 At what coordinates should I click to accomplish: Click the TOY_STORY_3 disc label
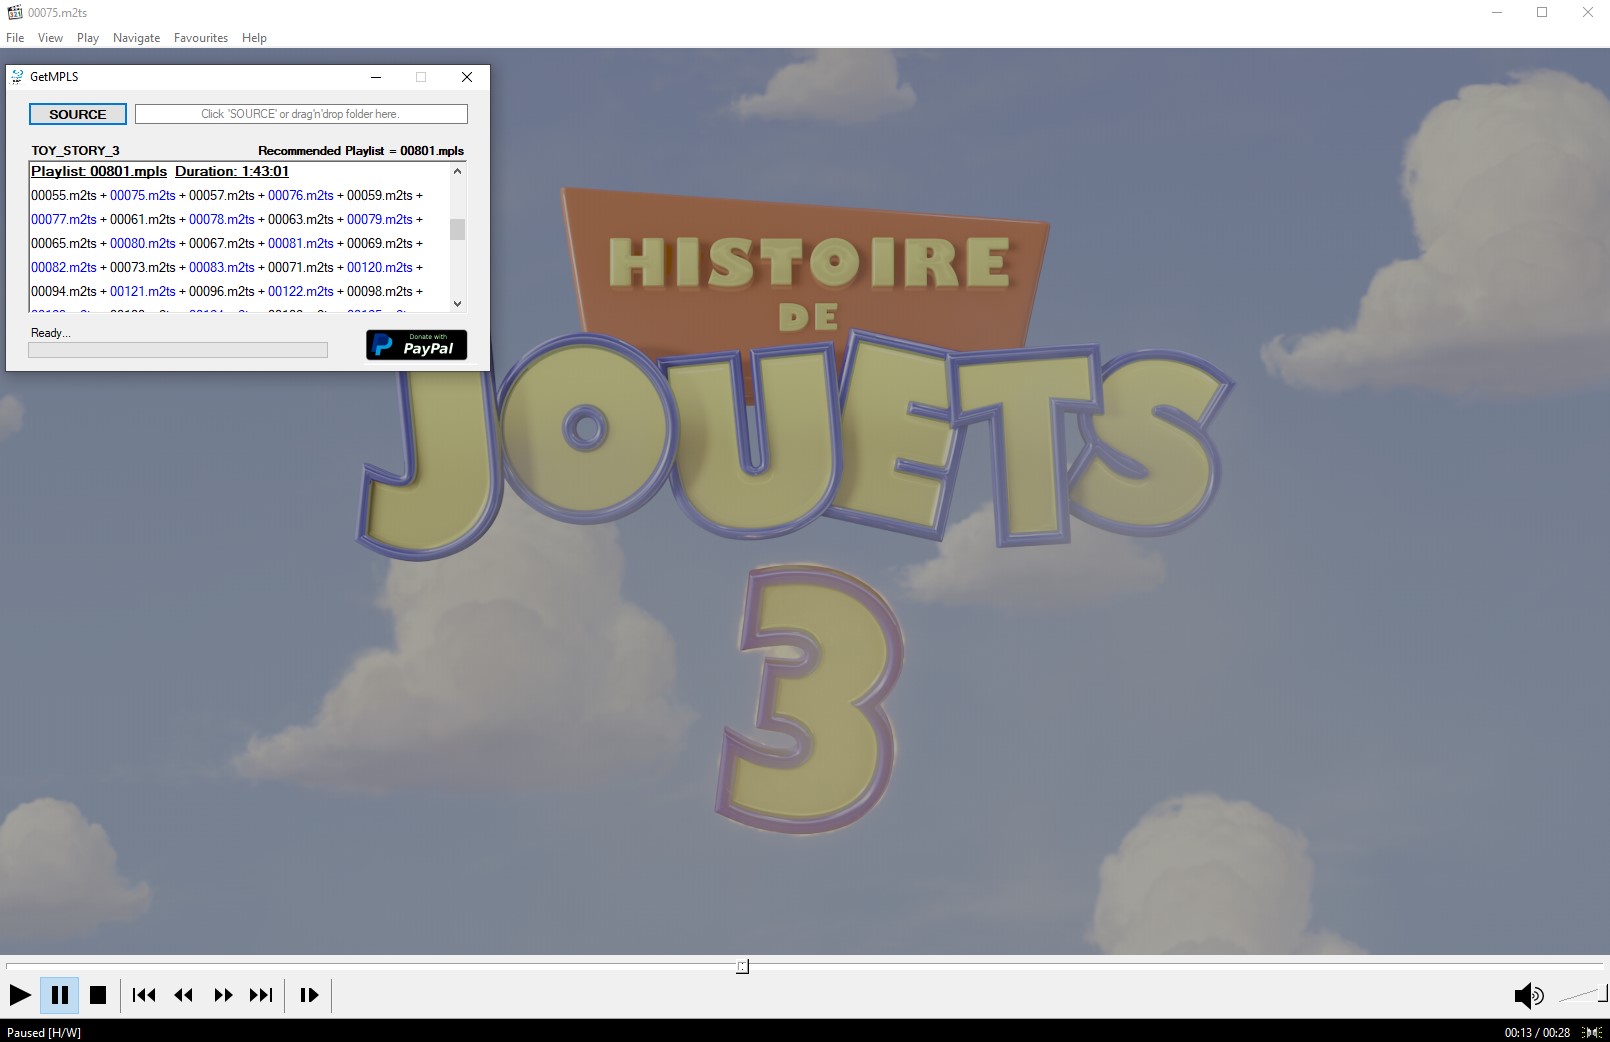(75, 151)
